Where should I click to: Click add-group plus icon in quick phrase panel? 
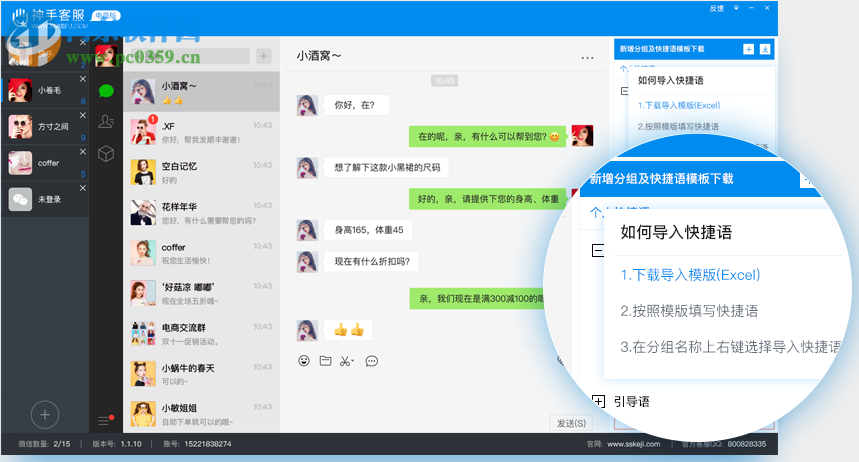coord(748,49)
